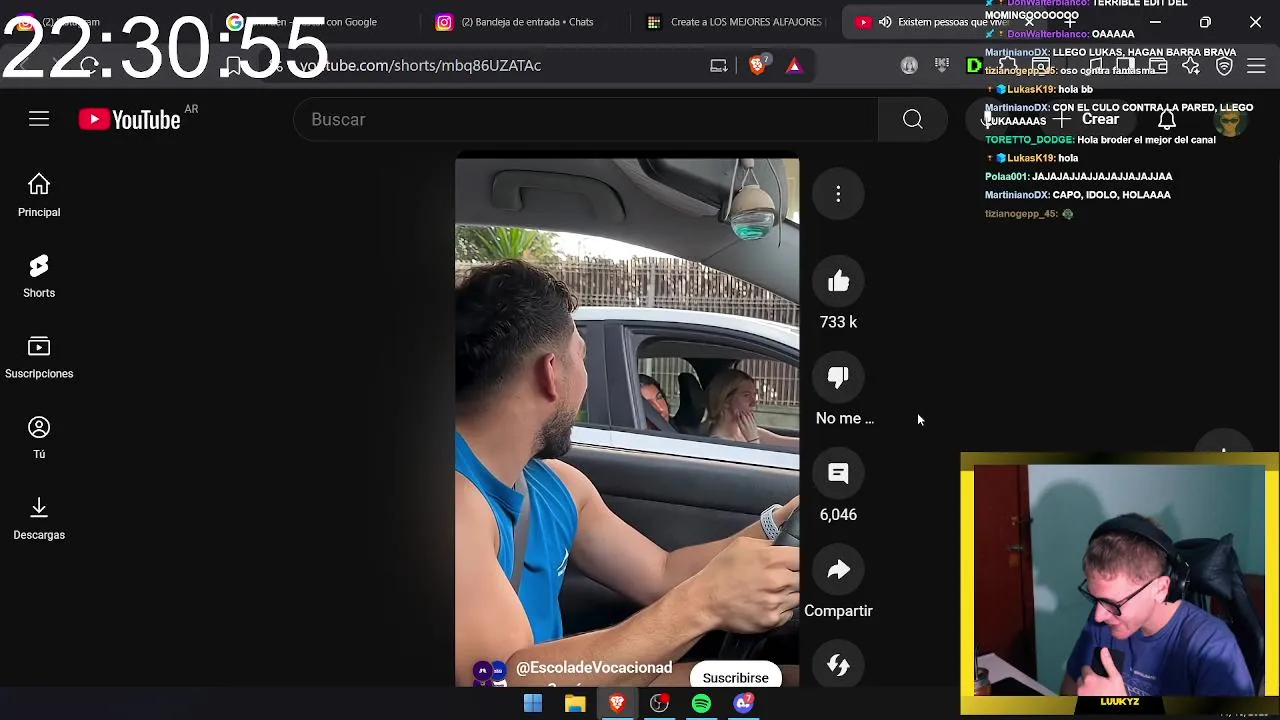This screenshot has height=720, width=1280.
Task: Click the 6,046 comment count
Action: (838, 514)
